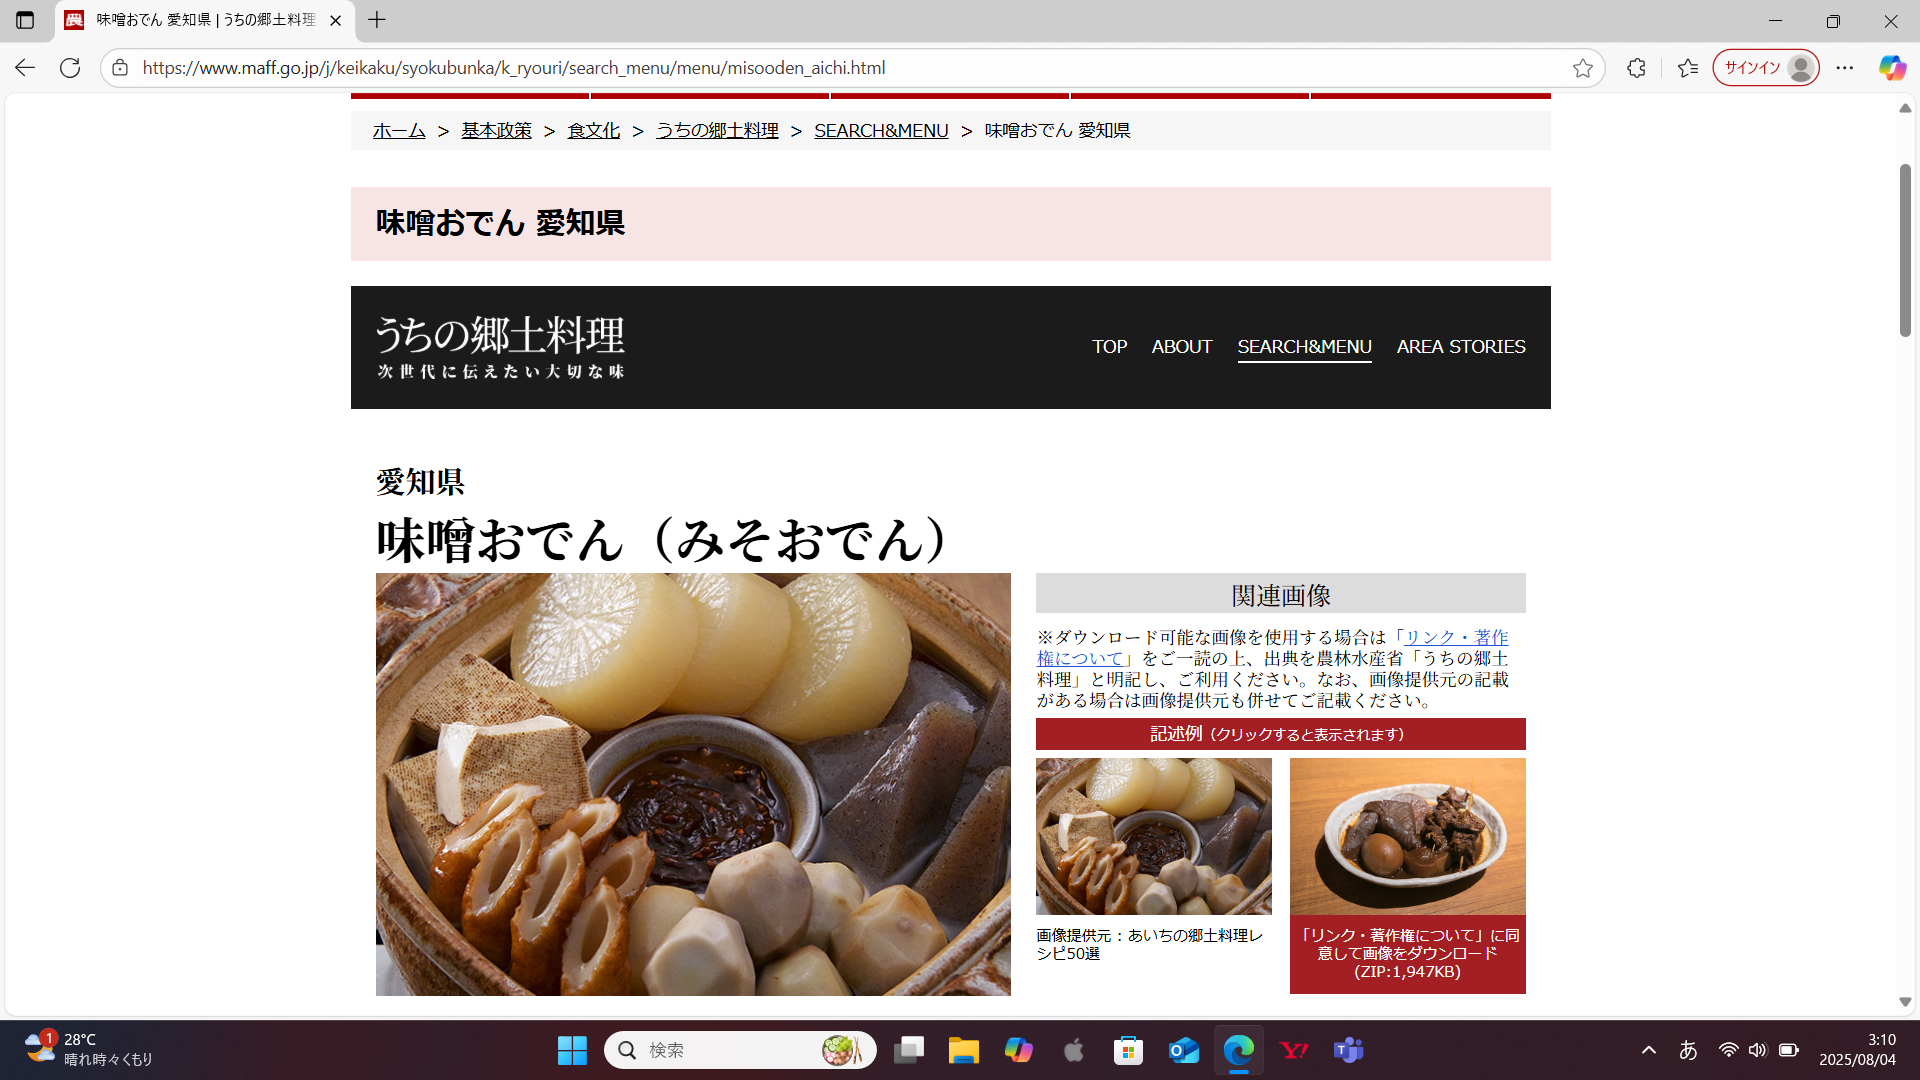
Task: Expand the 記述例 red bar
Action: click(1280, 734)
